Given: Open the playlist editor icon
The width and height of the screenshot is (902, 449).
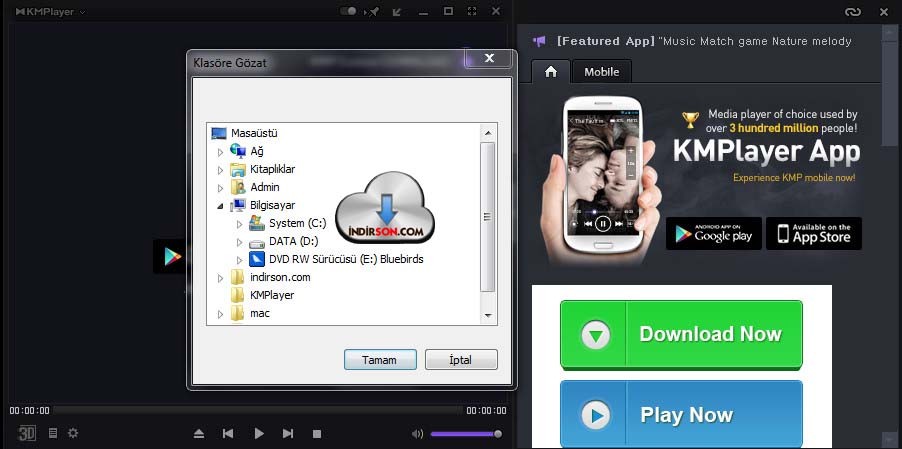Looking at the screenshot, I should coord(52,433).
